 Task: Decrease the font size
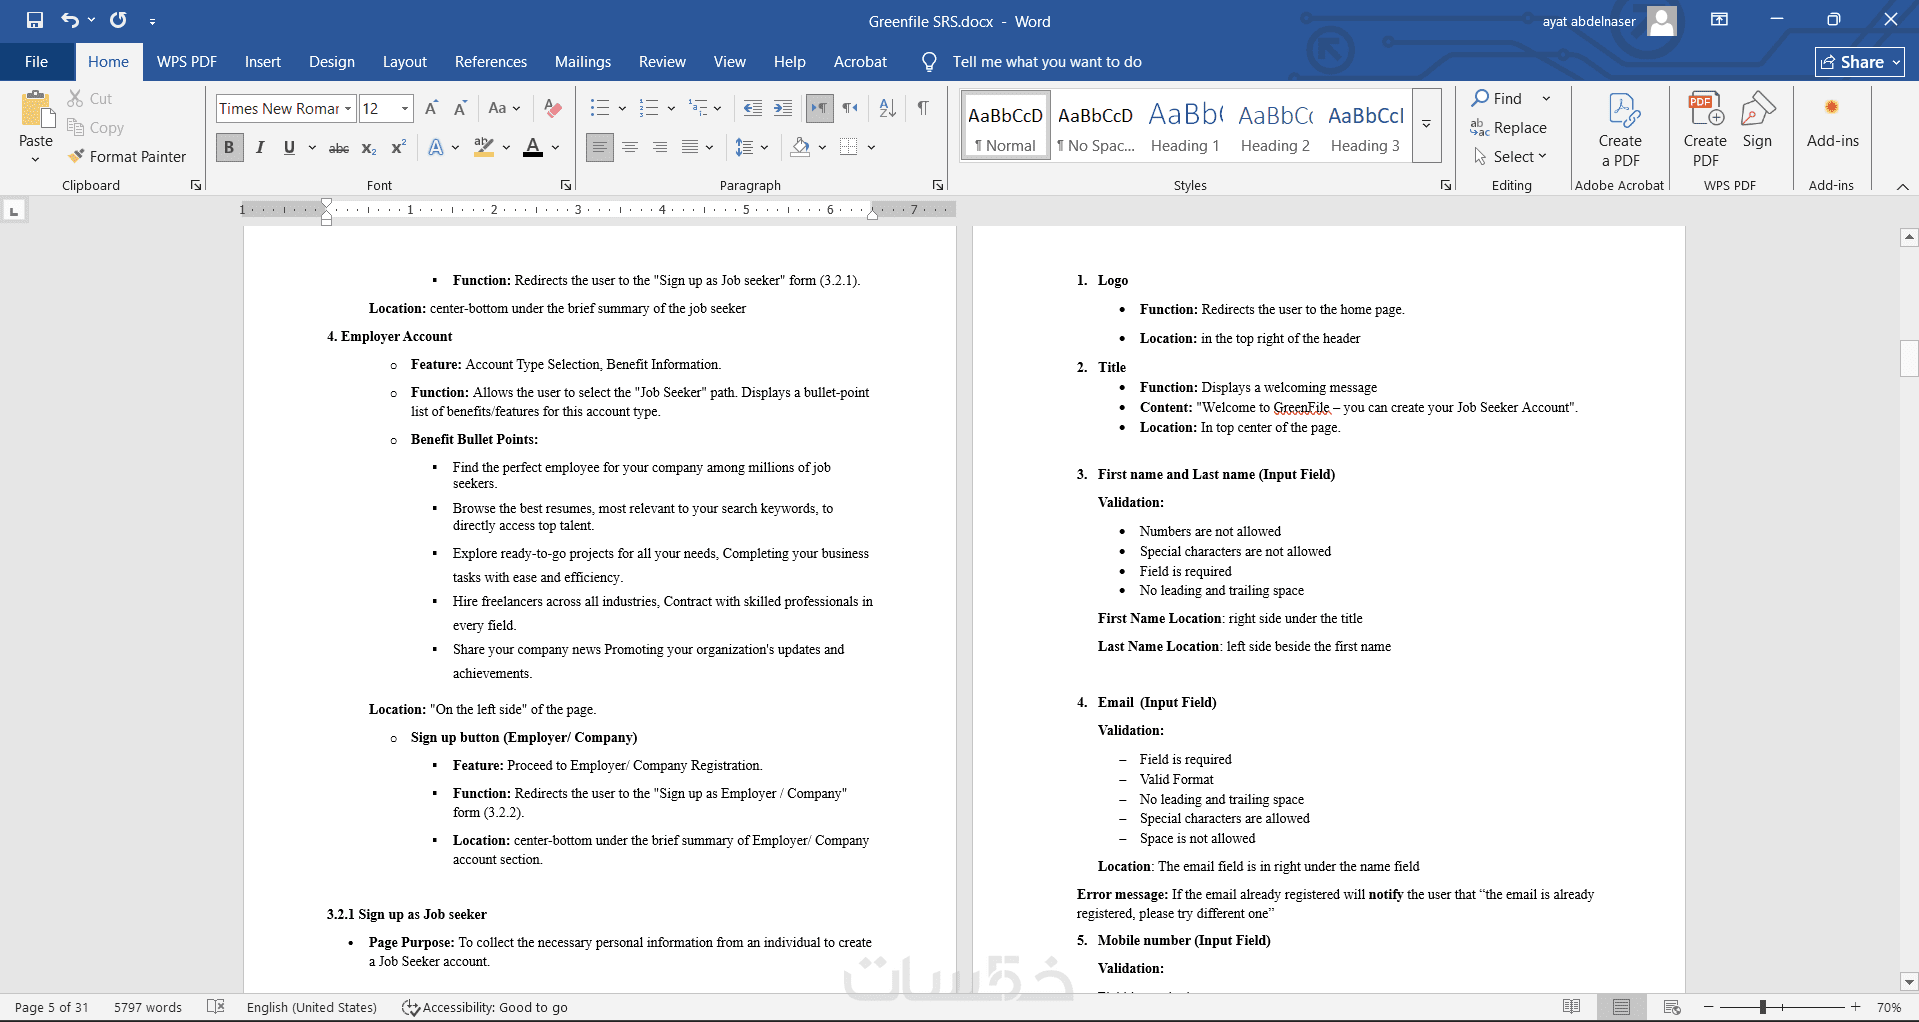[460, 108]
